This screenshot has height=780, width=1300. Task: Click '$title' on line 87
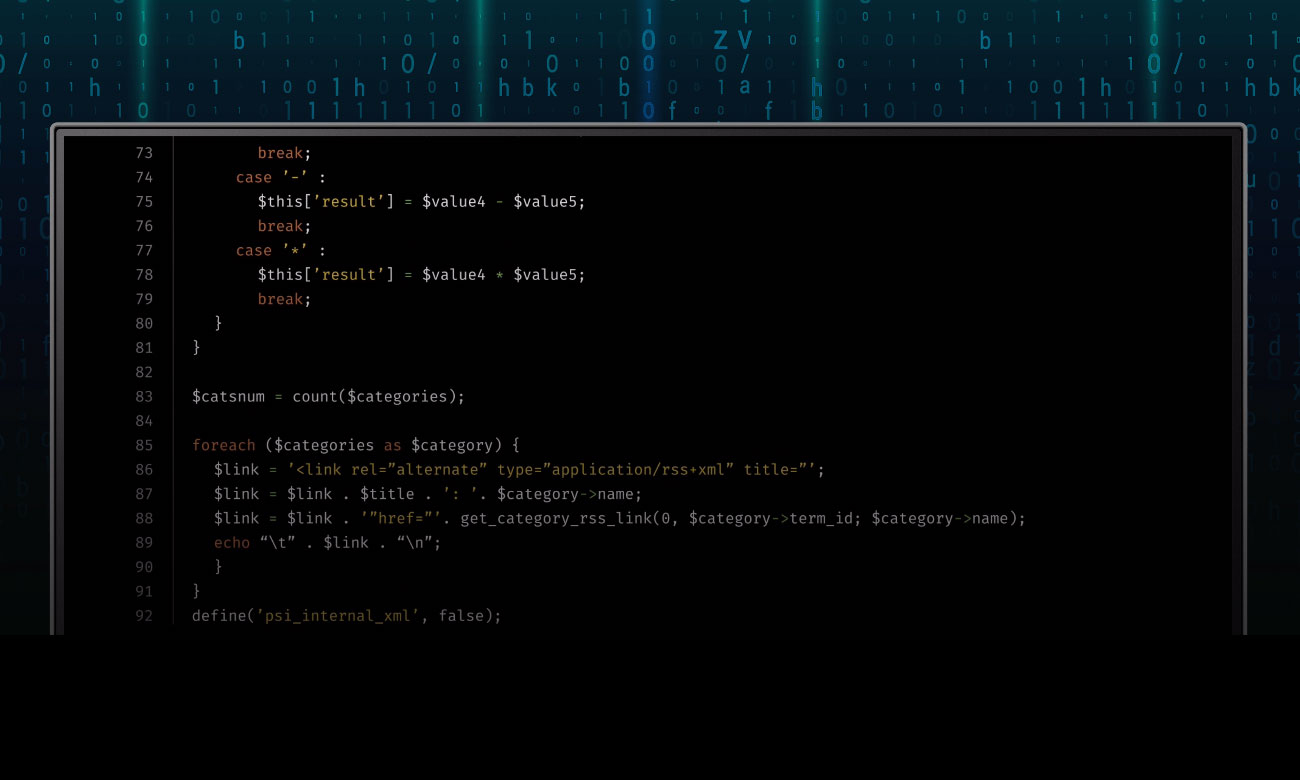387,494
